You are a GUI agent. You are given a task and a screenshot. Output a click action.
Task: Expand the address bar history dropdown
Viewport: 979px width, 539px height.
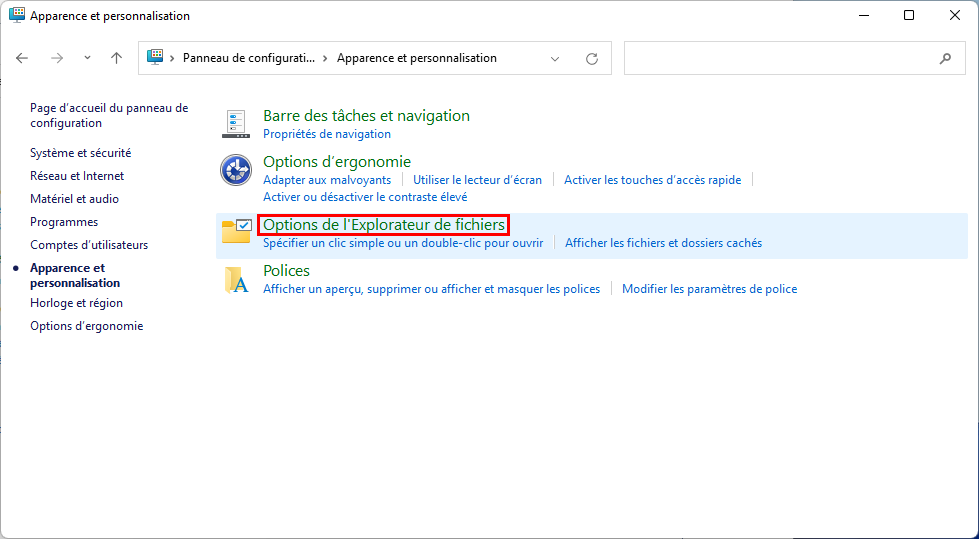click(x=554, y=59)
